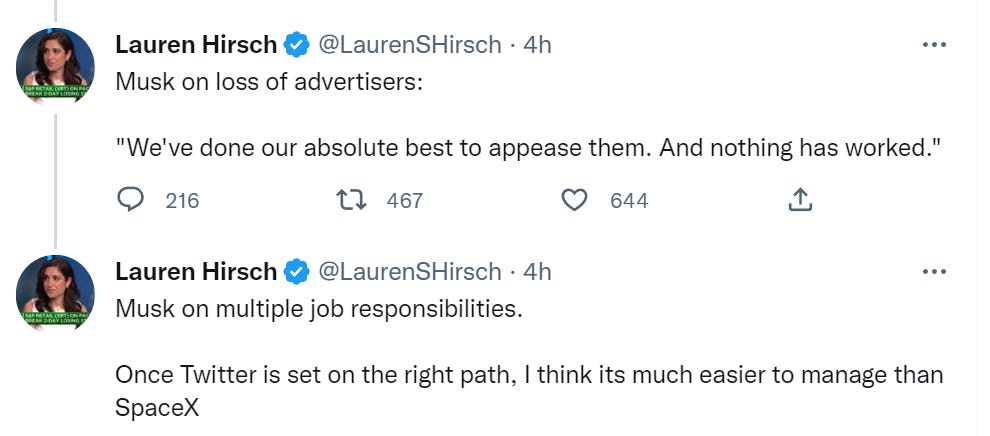The height and width of the screenshot is (436, 990).
Task: Expand the three-dot menu on the job responsibilities tweet
Action: (933, 271)
